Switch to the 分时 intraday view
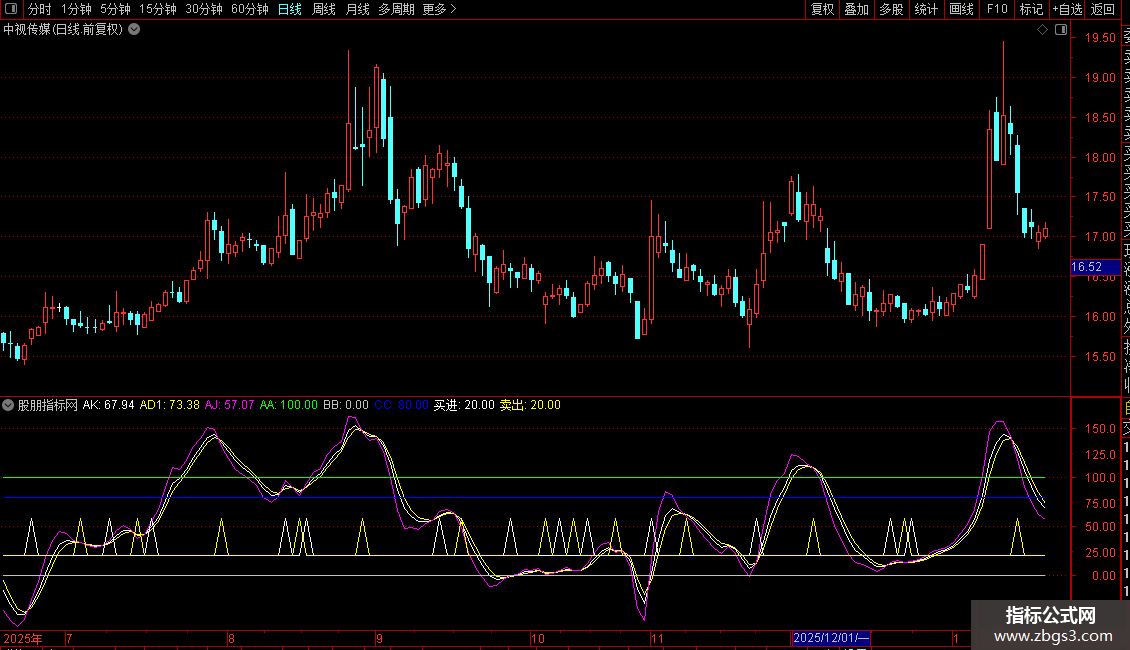The width and height of the screenshot is (1130, 650). (40, 9)
